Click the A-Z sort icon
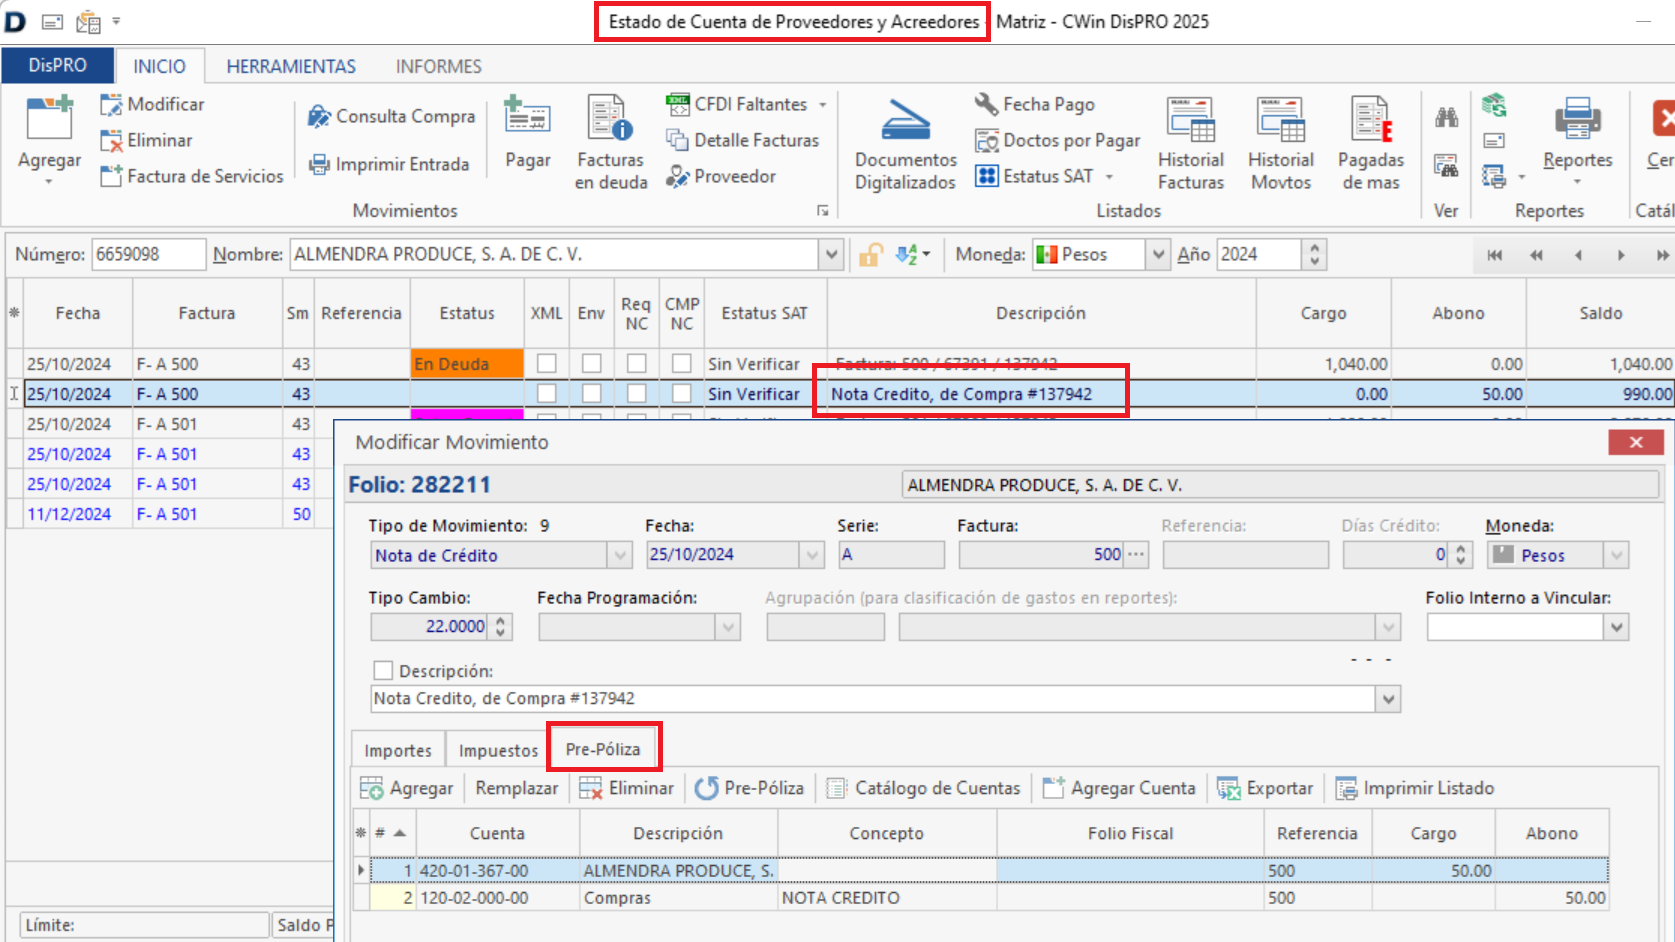This screenshot has height=942, width=1675. coord(906,255)
